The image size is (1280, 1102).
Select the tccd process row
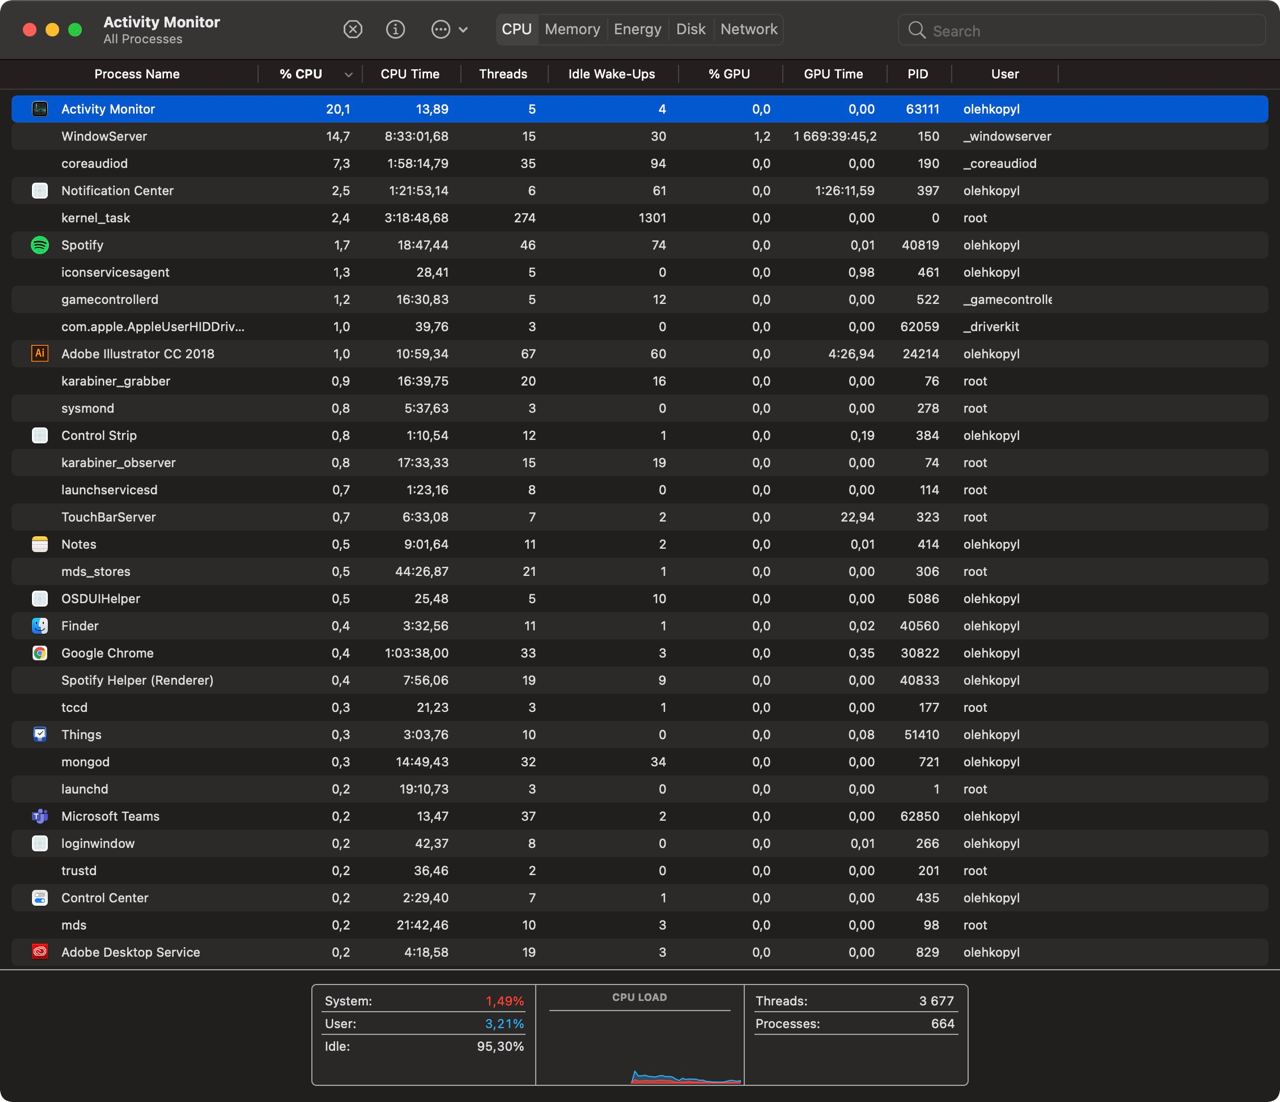coord(640,707)
